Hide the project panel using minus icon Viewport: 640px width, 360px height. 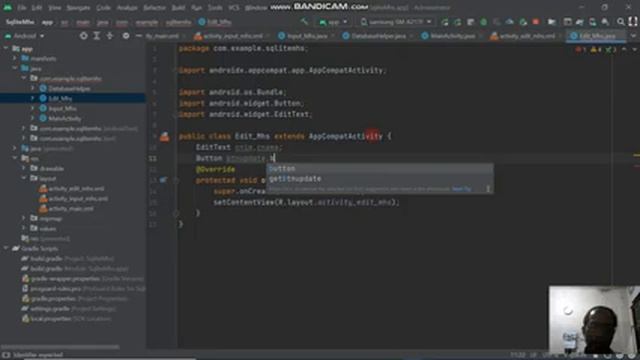point(139,36)
